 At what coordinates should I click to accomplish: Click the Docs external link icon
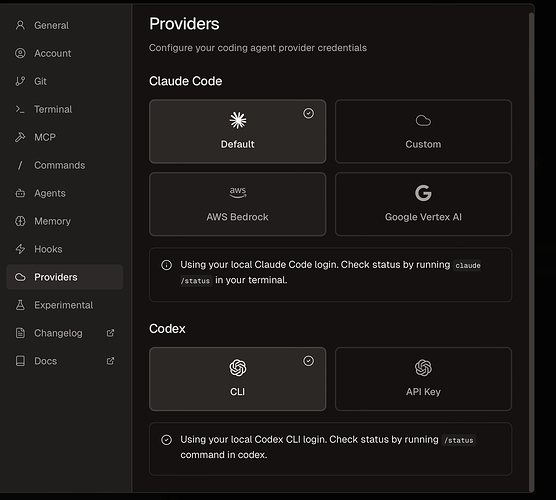[111, 361]
